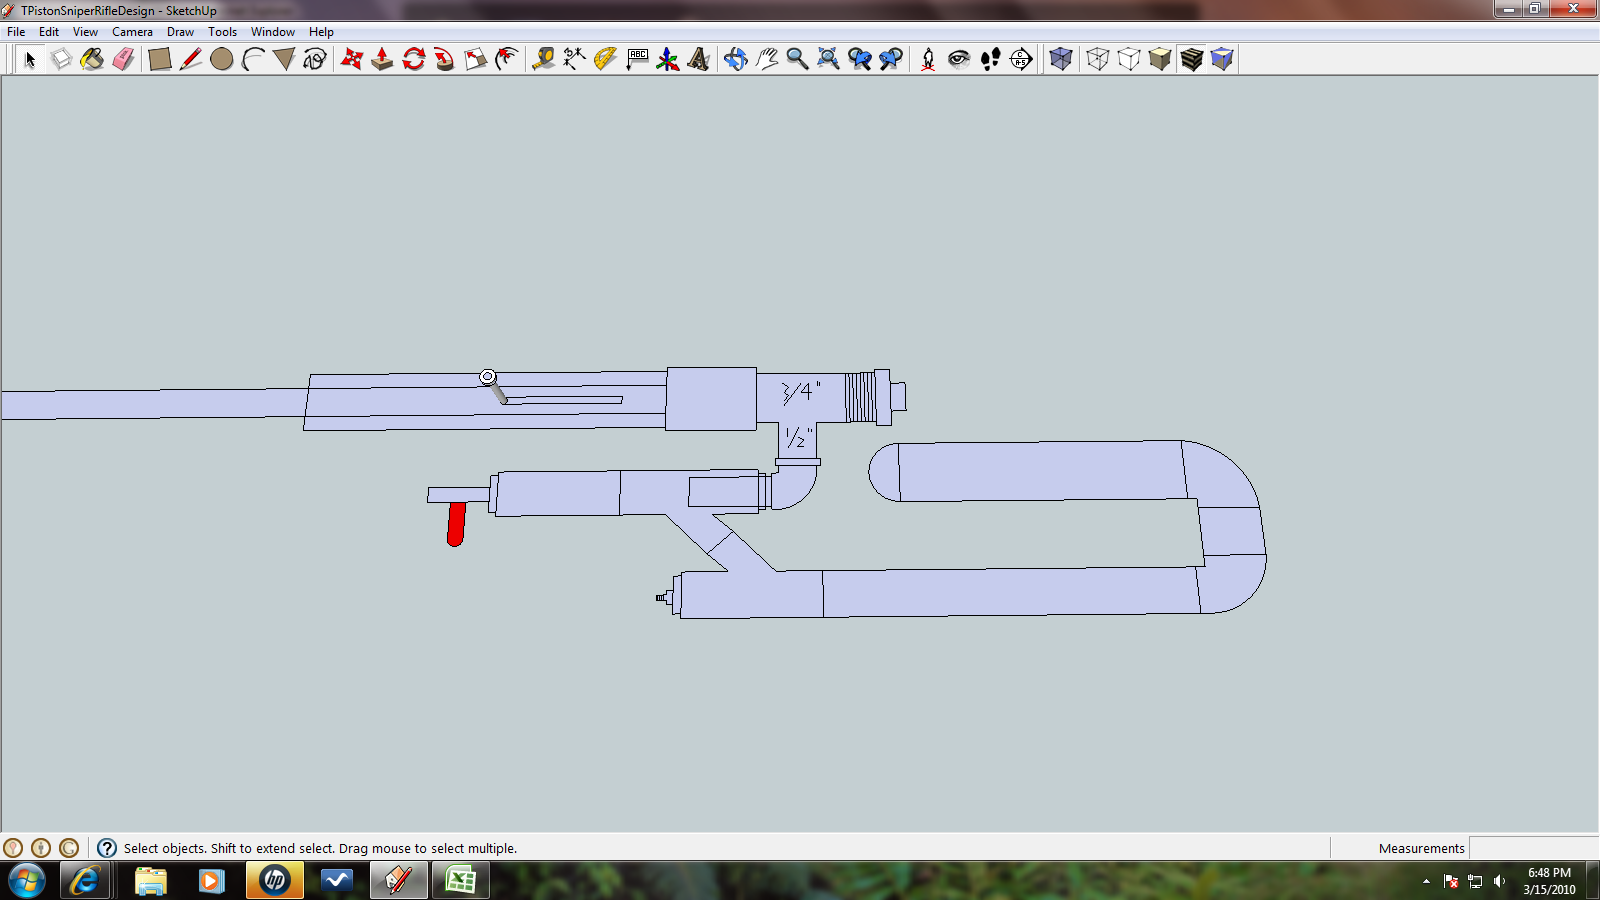Select the Paint Bucket tool
The width and height of the screenshot is (1600, 900).
click(x=92, y=59)
